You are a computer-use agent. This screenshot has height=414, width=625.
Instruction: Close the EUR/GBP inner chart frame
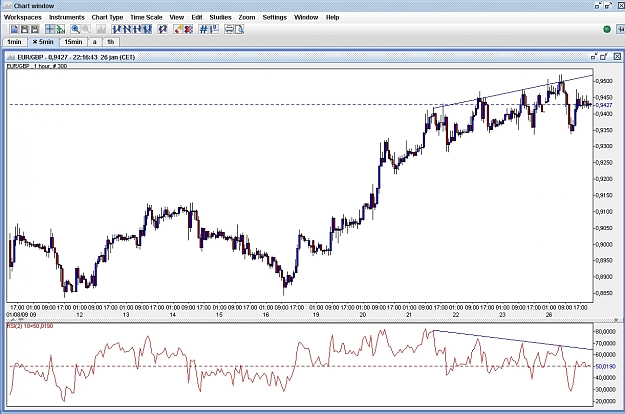coord(617,57)
